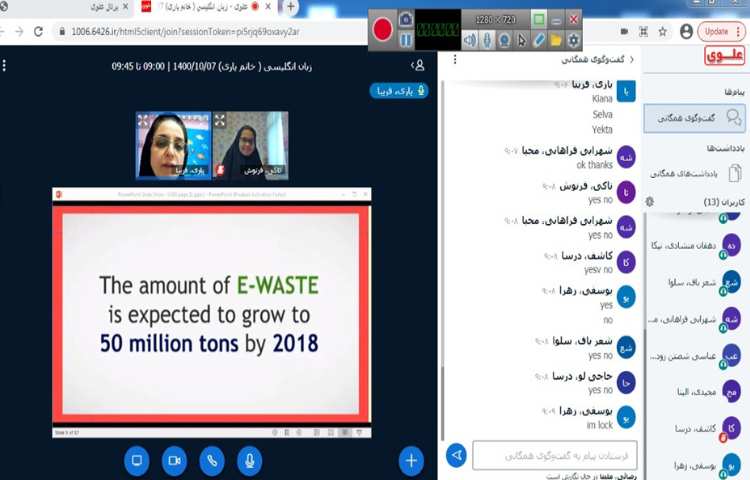
Task: Take a screenshot with the recorder camera icon
Action: (x=406, y=19)
